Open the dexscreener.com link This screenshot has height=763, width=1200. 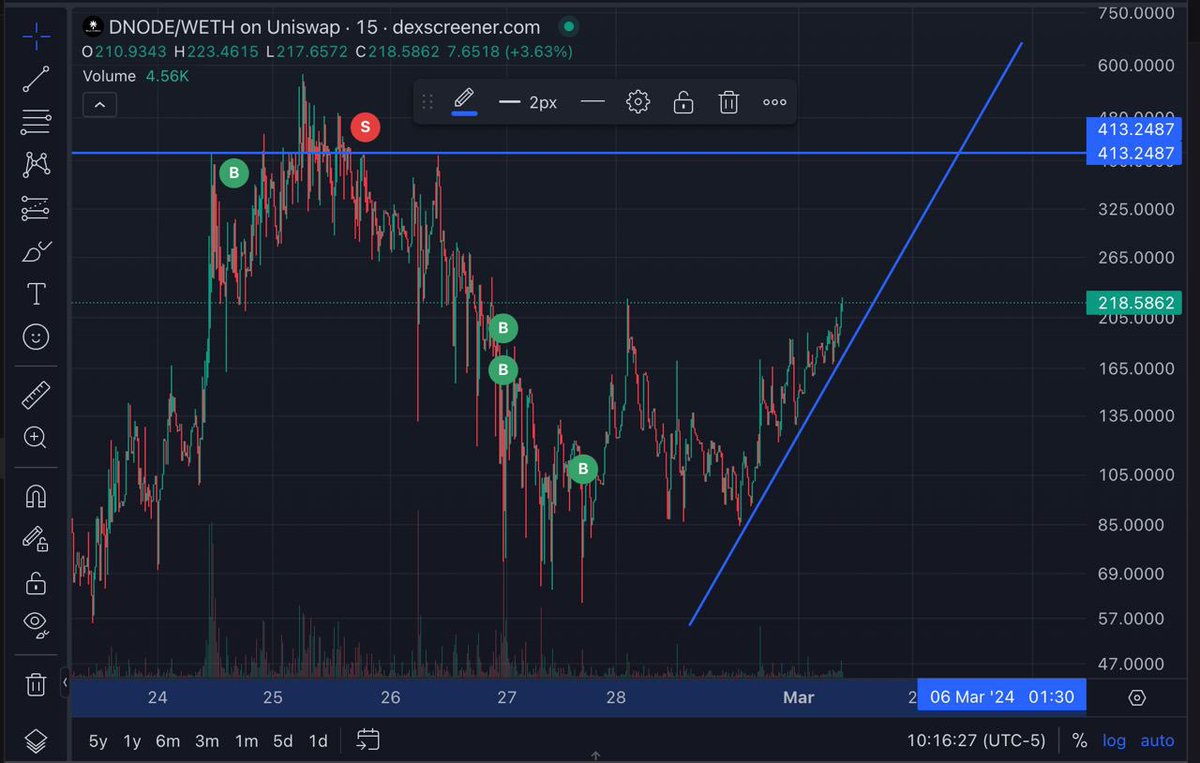[467, 27]
